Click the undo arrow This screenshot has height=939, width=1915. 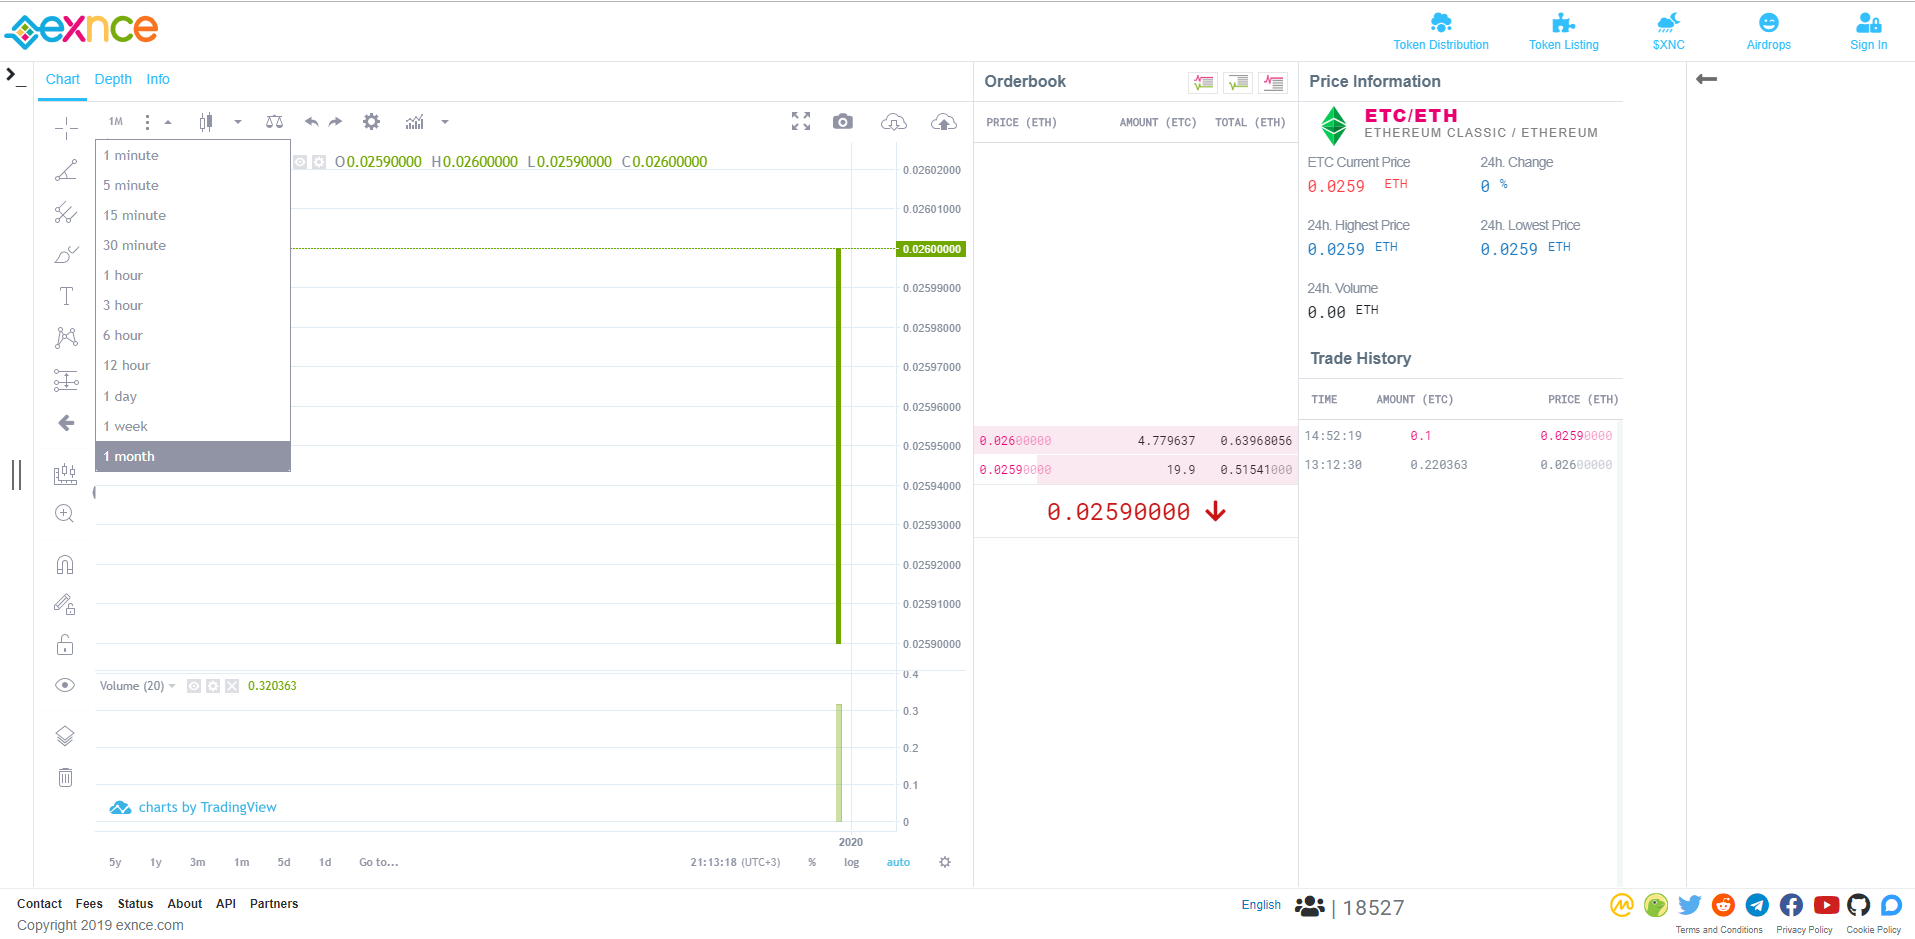[x=312, y=122]
